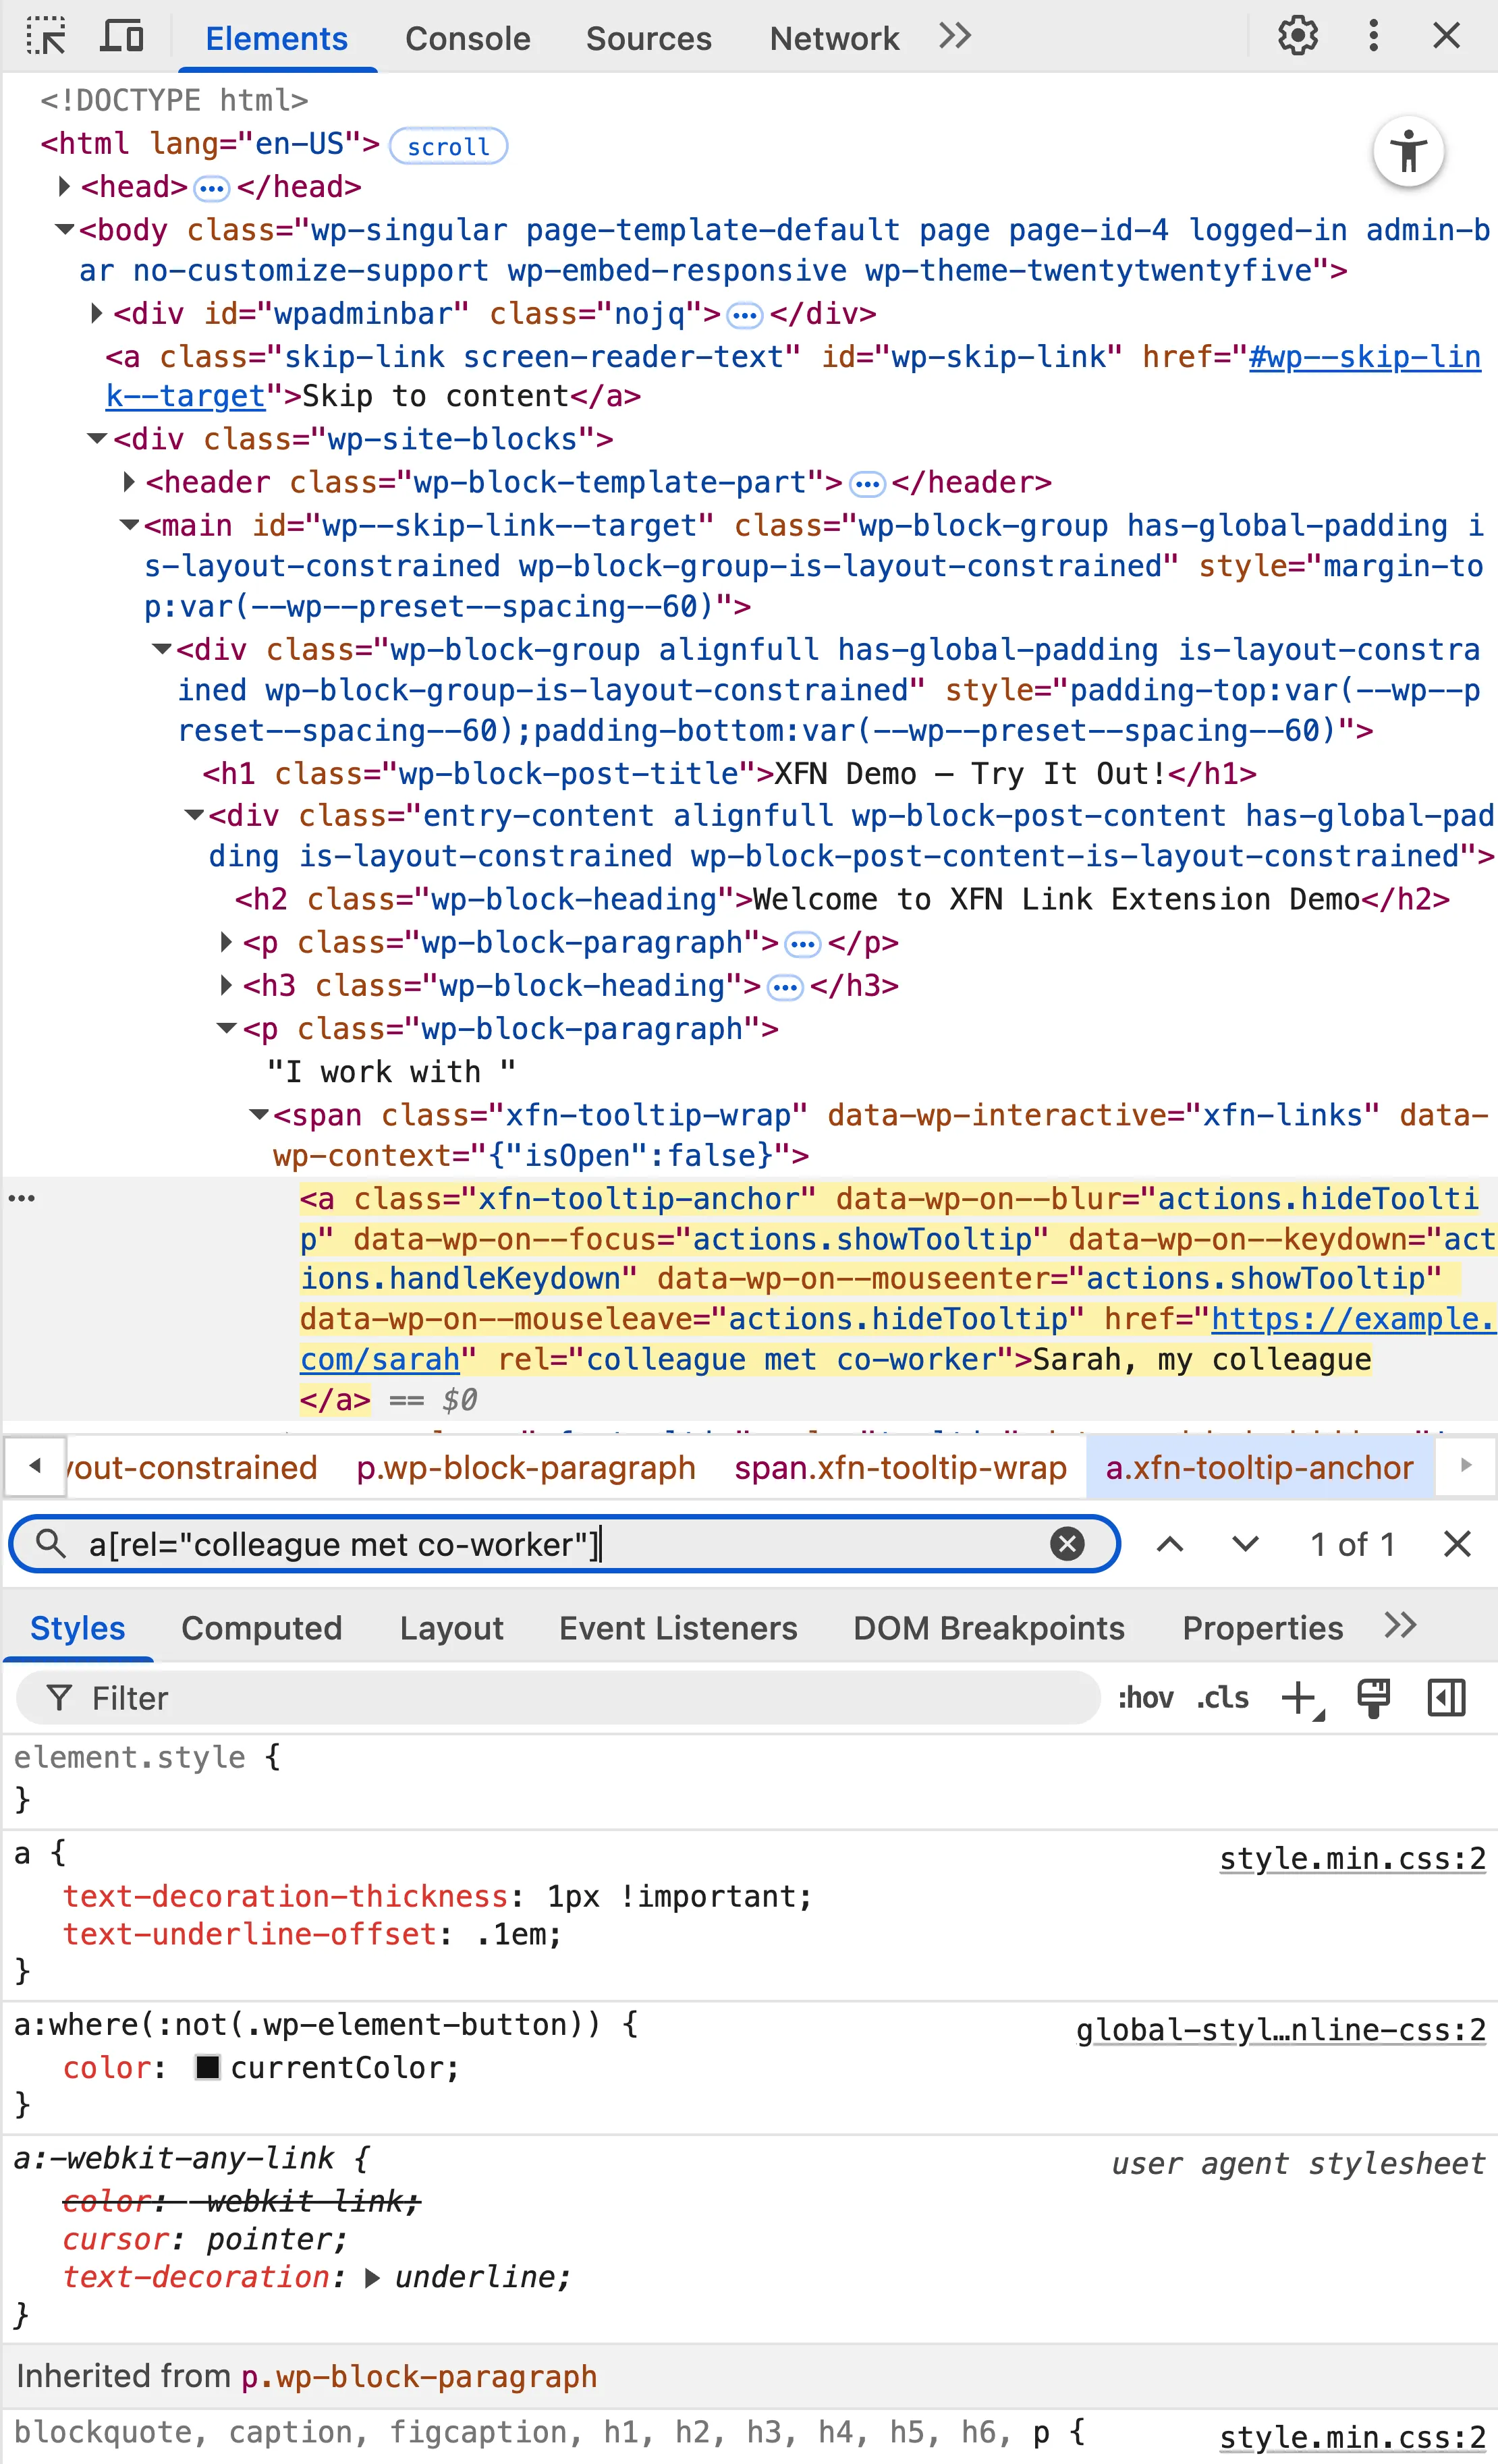Toggle the device toolbar icon
Image resolution: width=1498 pixels, height=2464 pixels.
coord(122,37)
